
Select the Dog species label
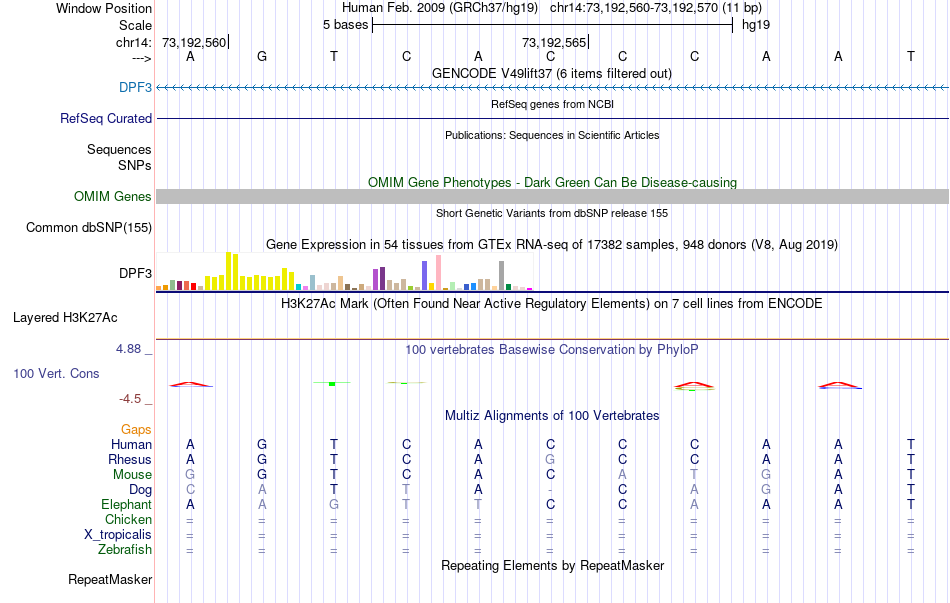click(141, 490)
